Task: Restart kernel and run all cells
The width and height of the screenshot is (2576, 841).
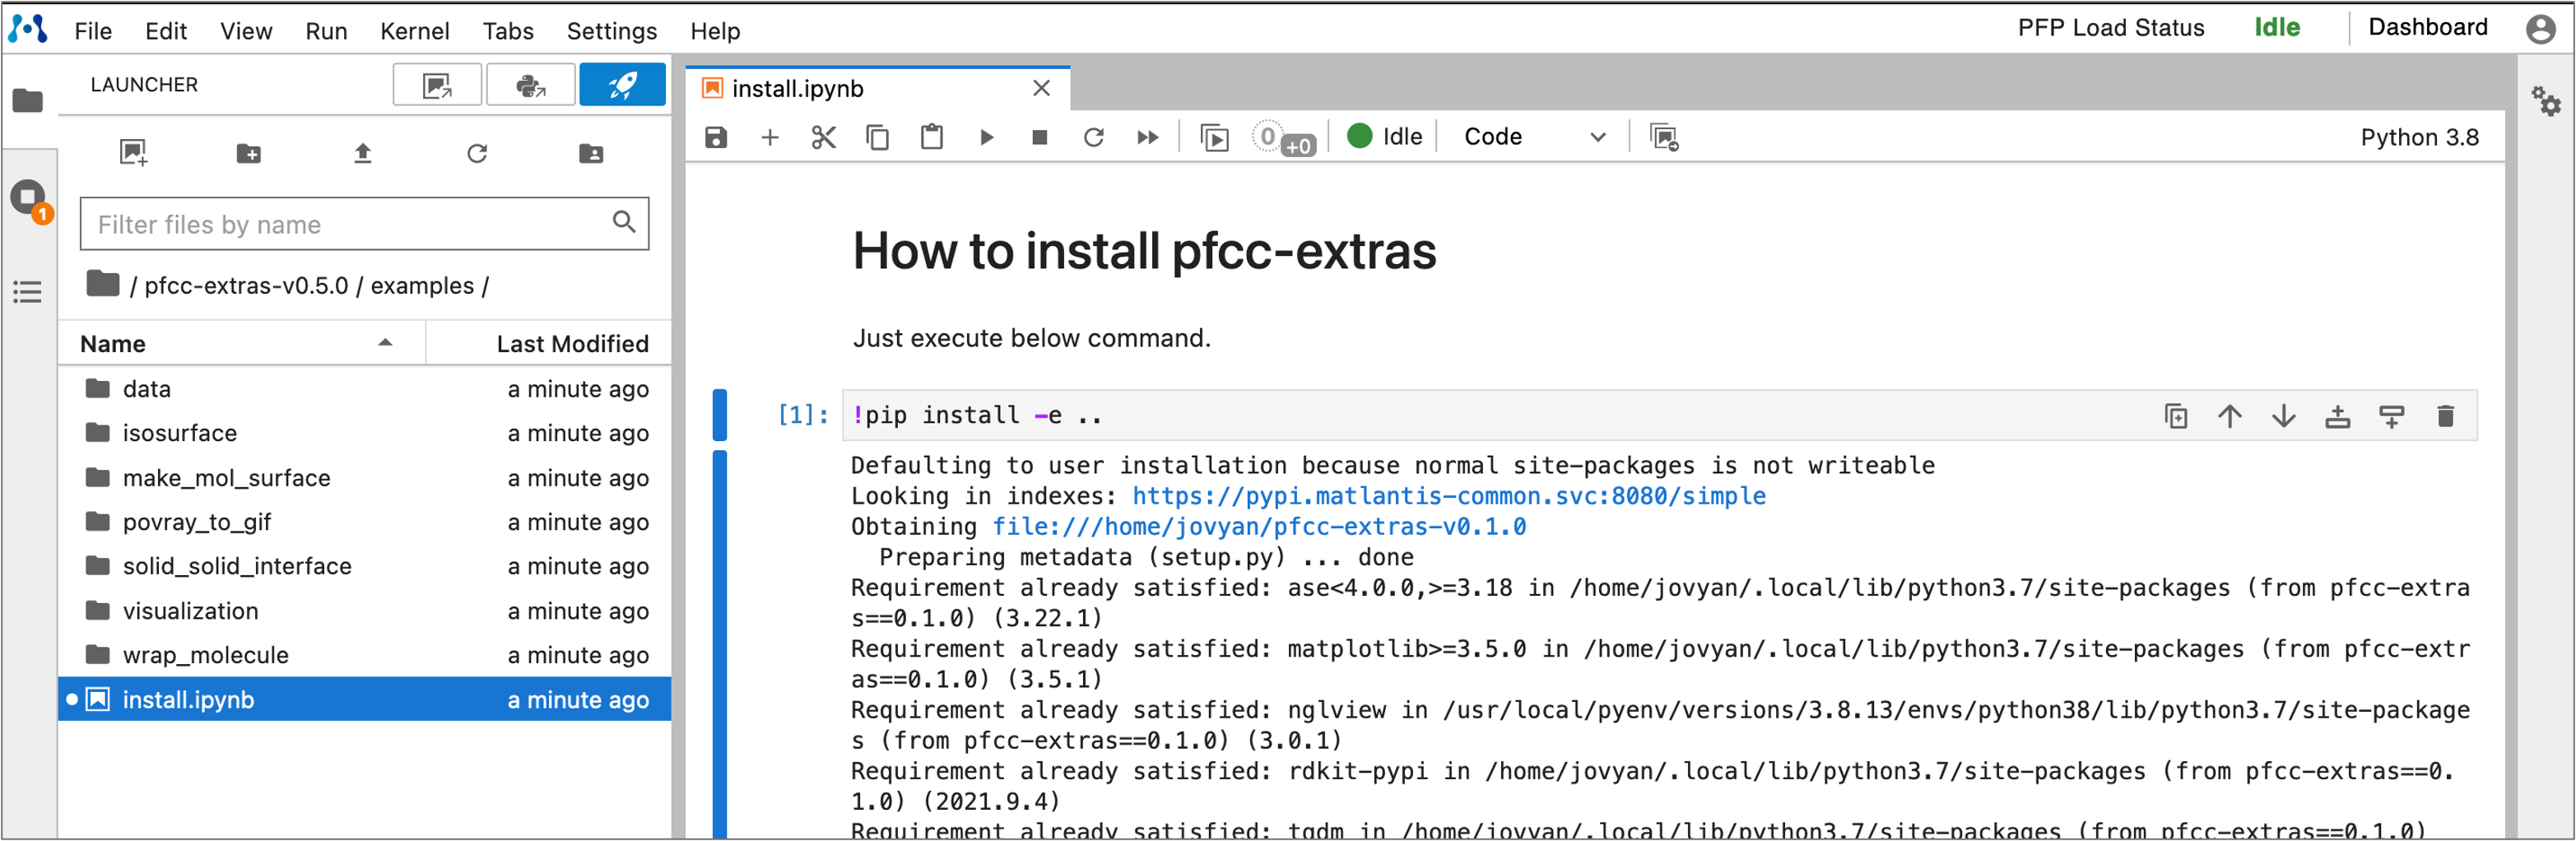Action: point(1148,137)
